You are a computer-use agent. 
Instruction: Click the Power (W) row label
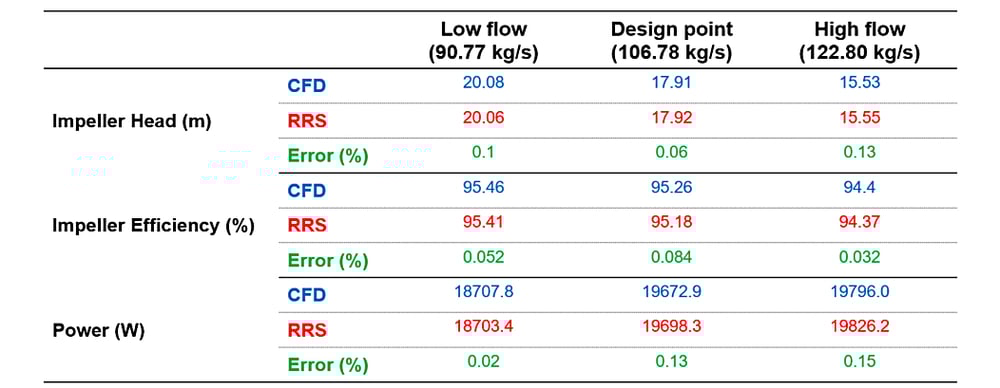coord(98,331)
